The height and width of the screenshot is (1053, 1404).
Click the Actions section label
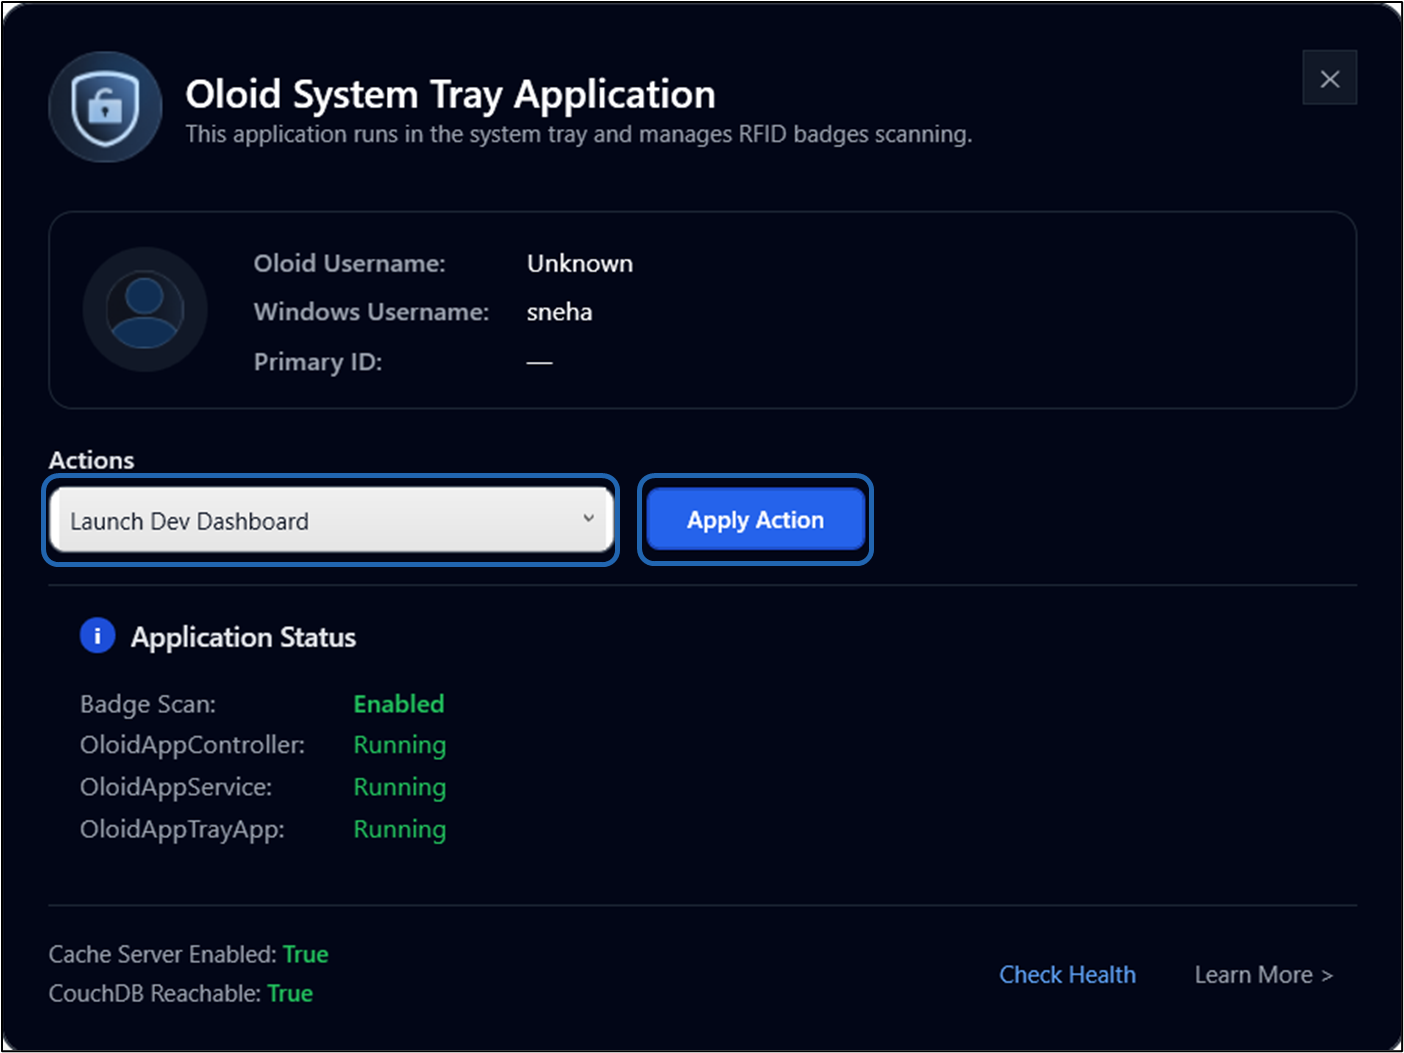91,460
